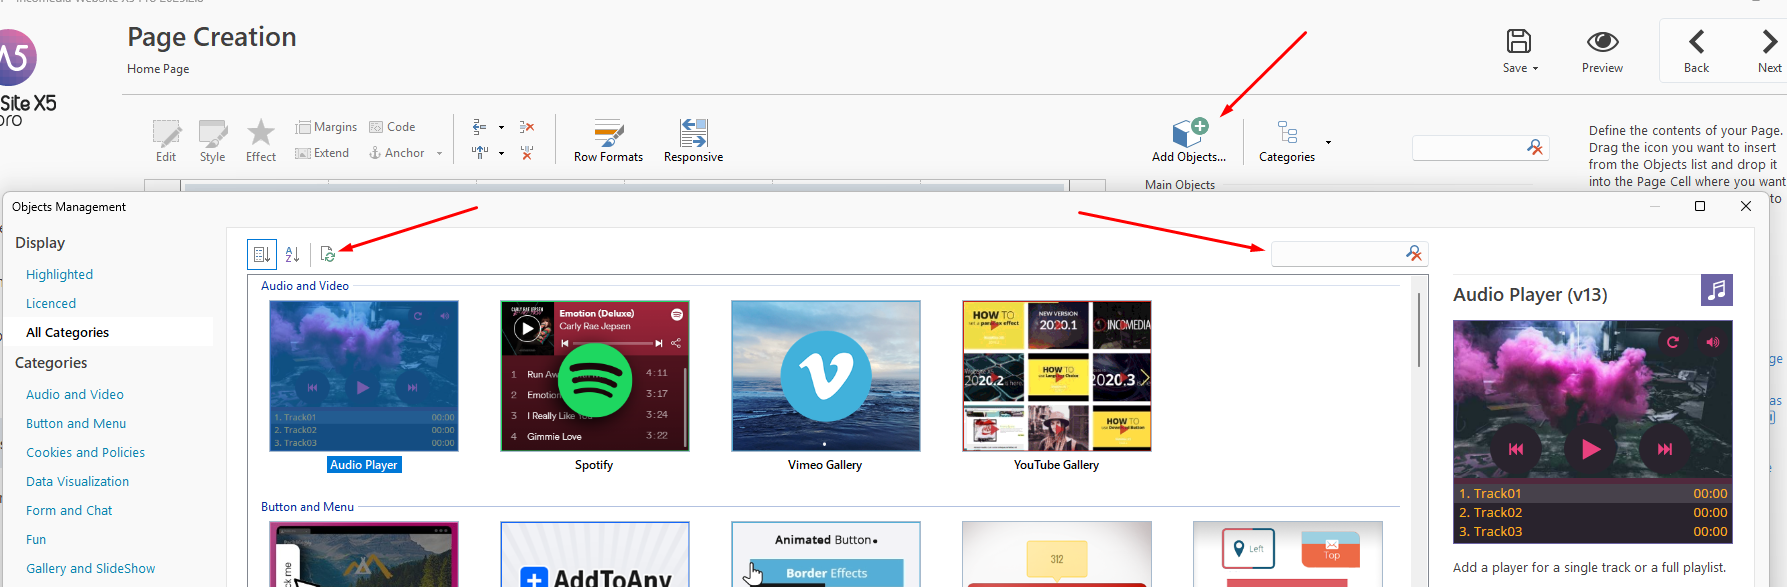
Task: Click the Edit object icon
Action: pos(166,141)
